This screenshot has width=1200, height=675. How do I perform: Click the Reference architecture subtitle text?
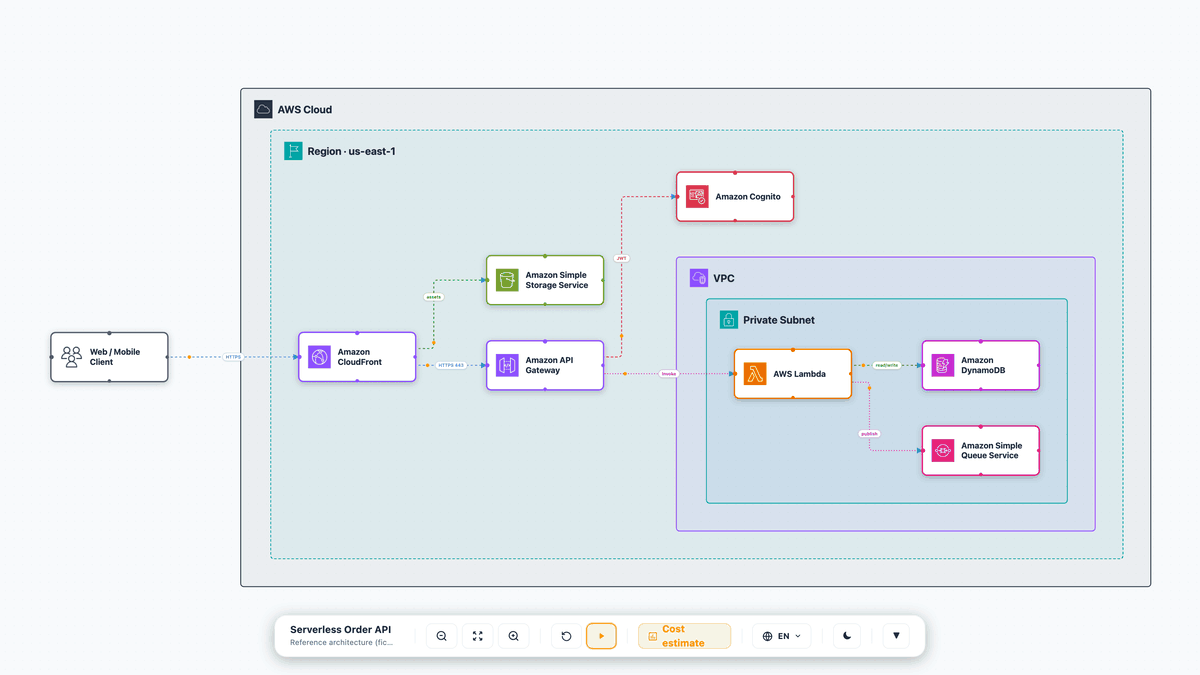(342, 643)
